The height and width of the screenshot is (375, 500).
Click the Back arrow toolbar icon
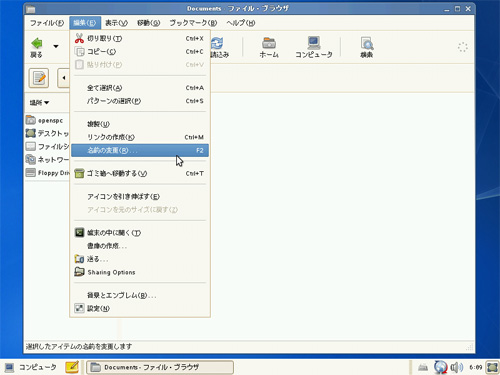37,43
